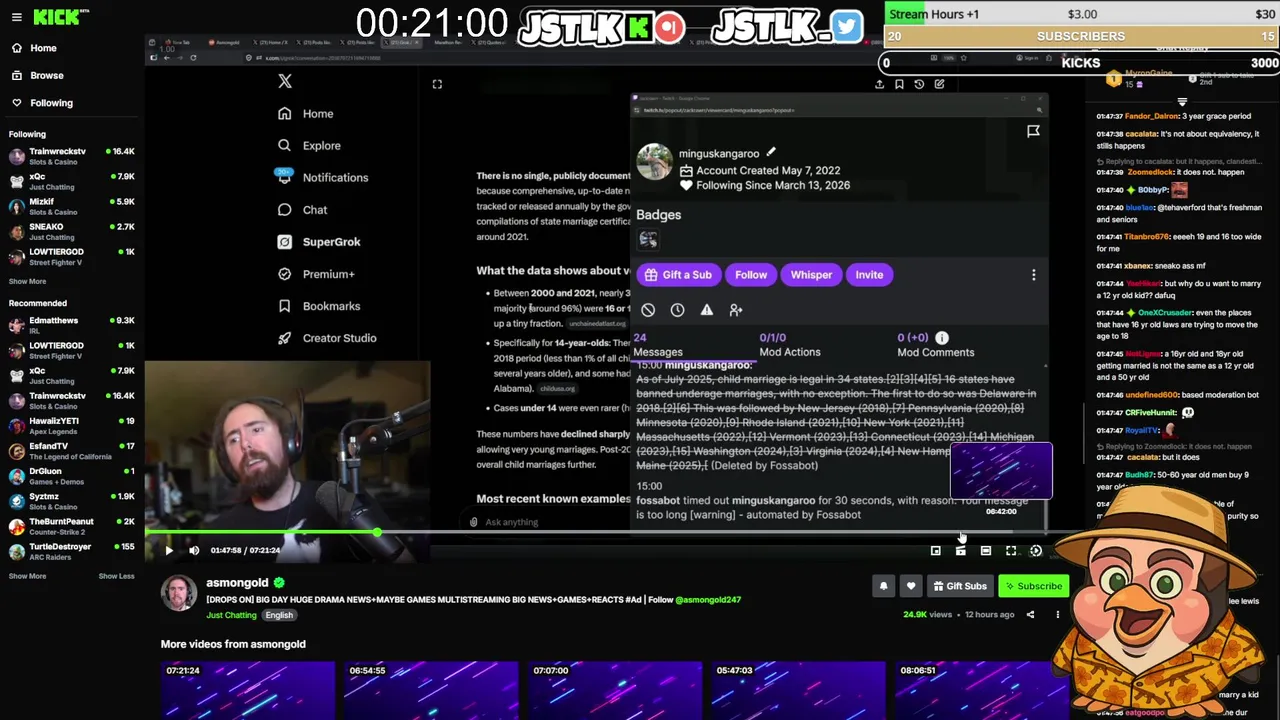Open Premium+ in the X sidebar
This screenshot has width=1280, height=720.
tap(316, 274)
